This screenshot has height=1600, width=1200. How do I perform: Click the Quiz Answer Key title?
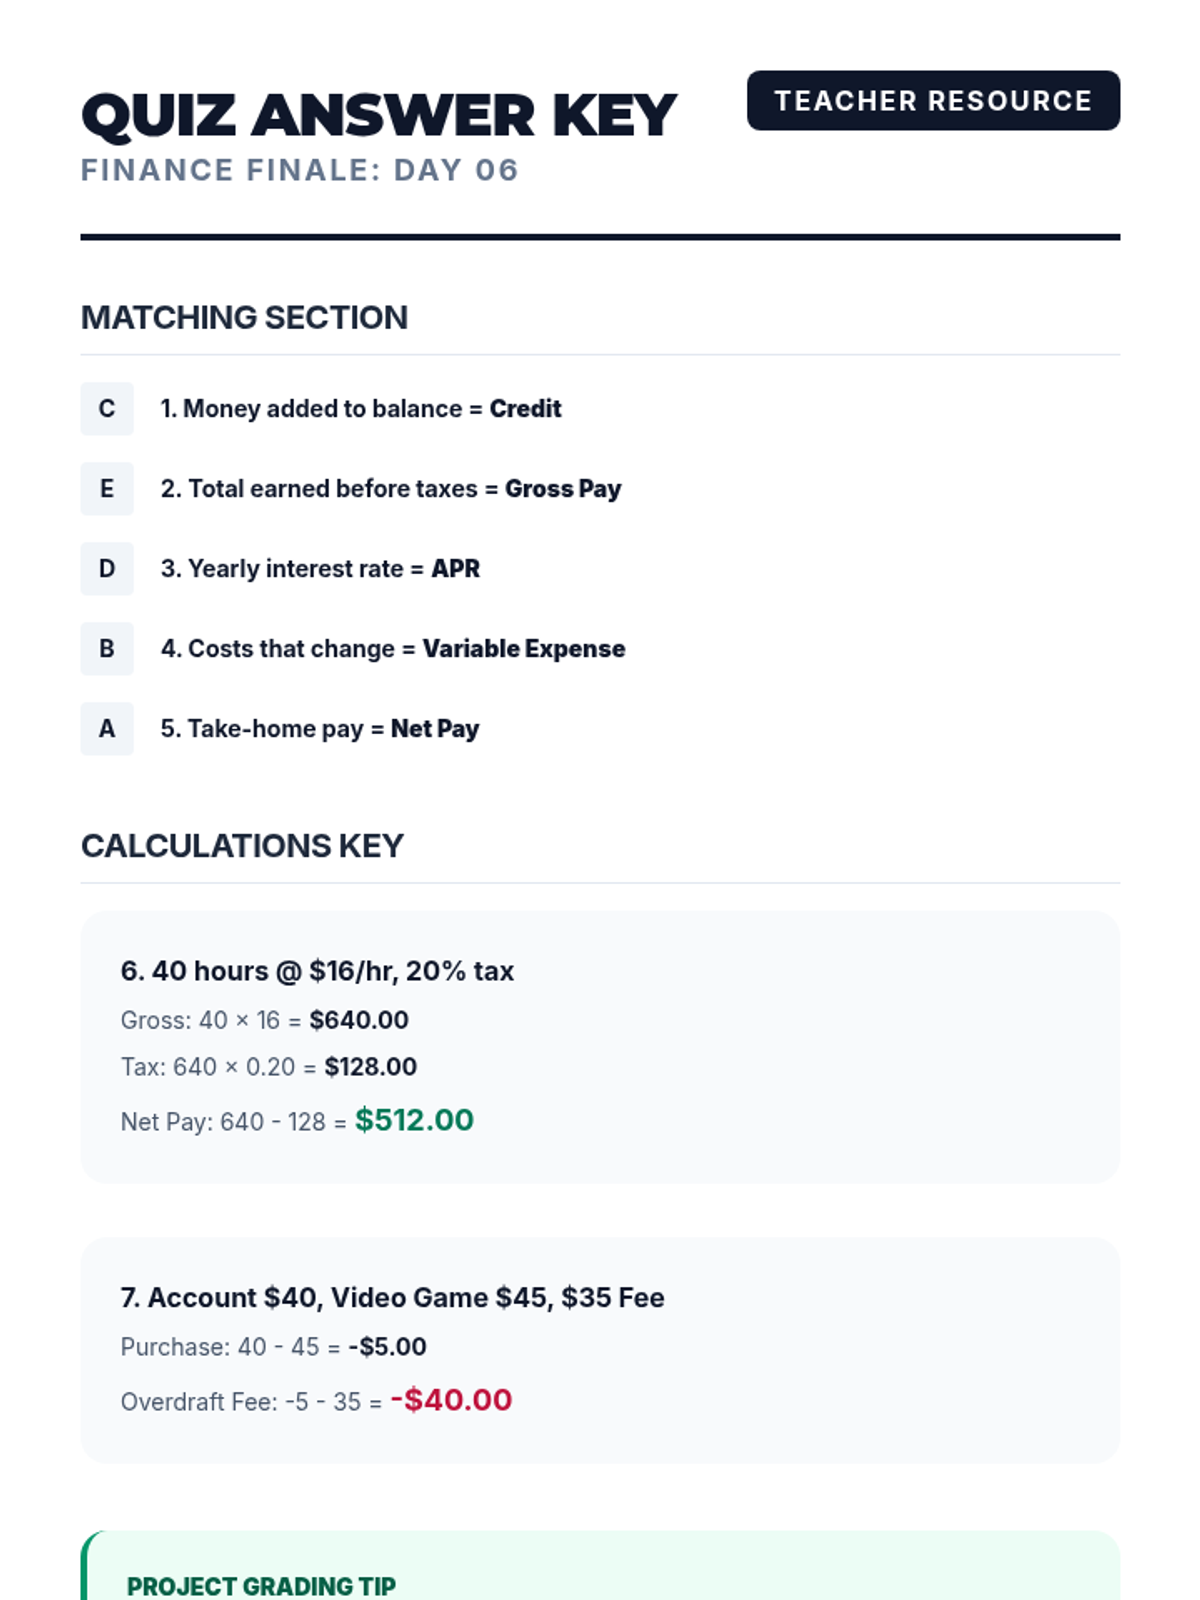(x=379, y=115)
